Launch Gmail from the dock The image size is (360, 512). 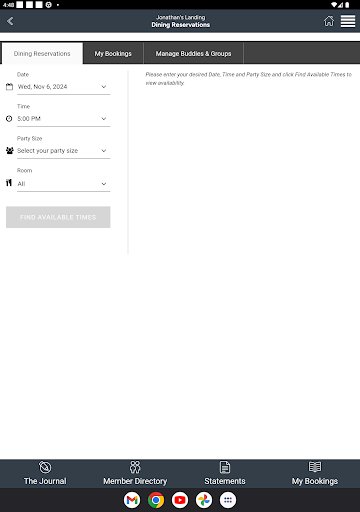click(132, 500)
